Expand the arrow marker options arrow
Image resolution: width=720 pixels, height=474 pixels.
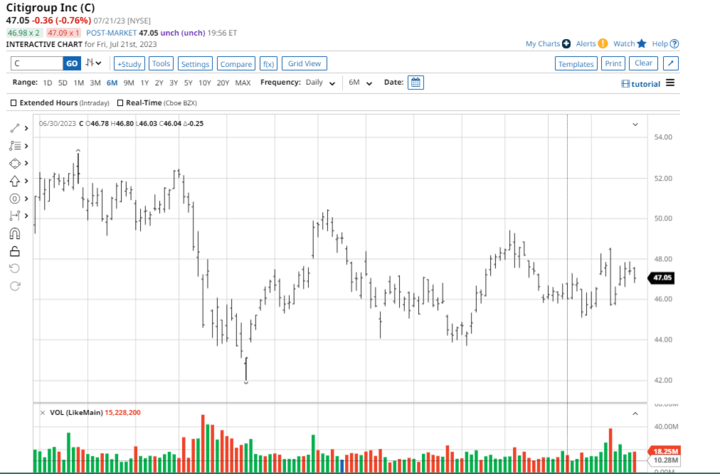pos(27,181)
